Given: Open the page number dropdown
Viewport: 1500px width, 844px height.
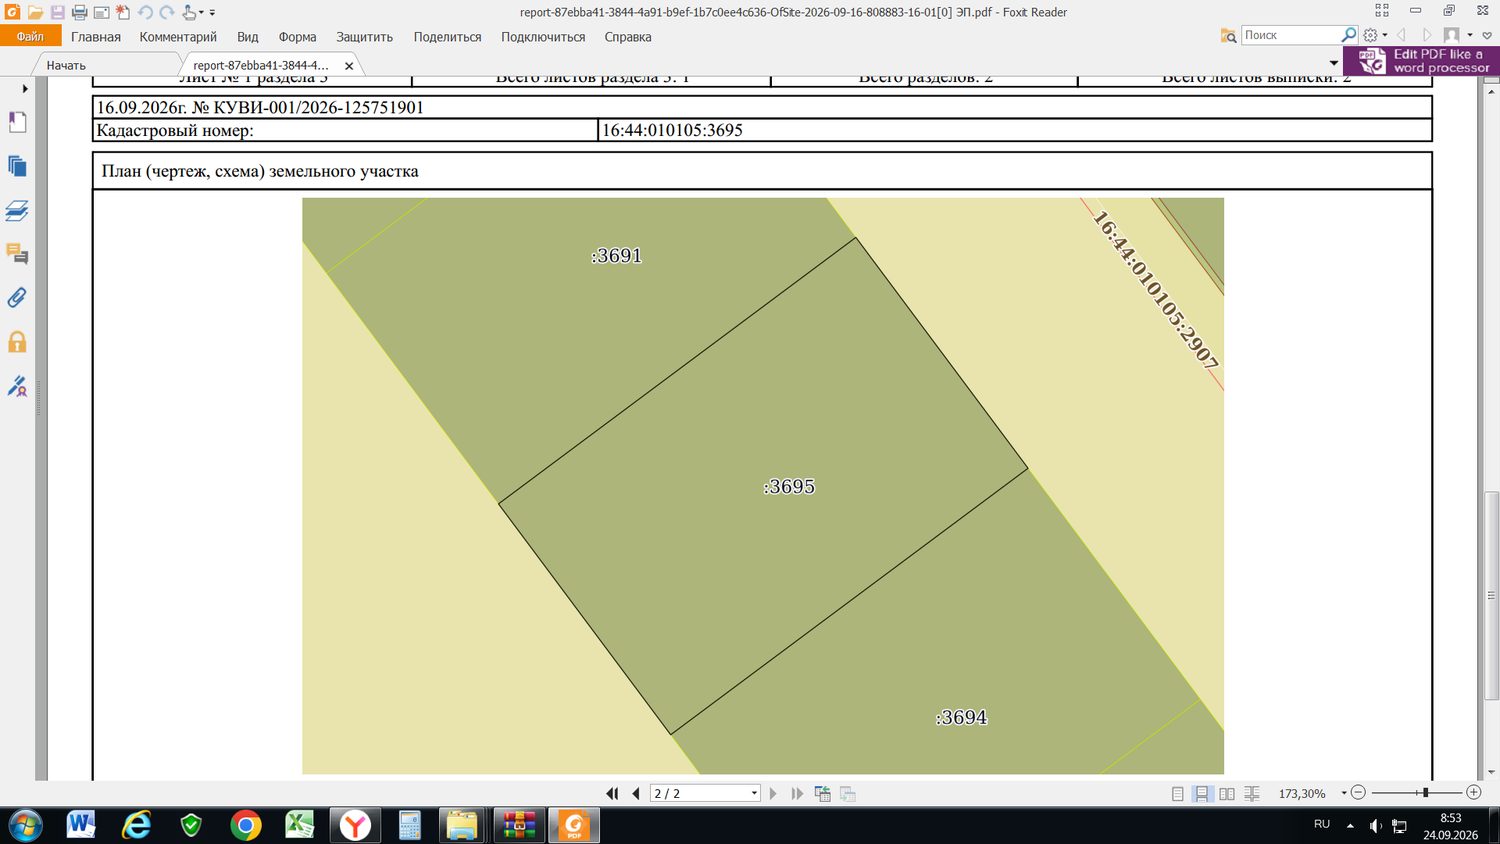Looking at the screenshot, I should tap(754, 793).
